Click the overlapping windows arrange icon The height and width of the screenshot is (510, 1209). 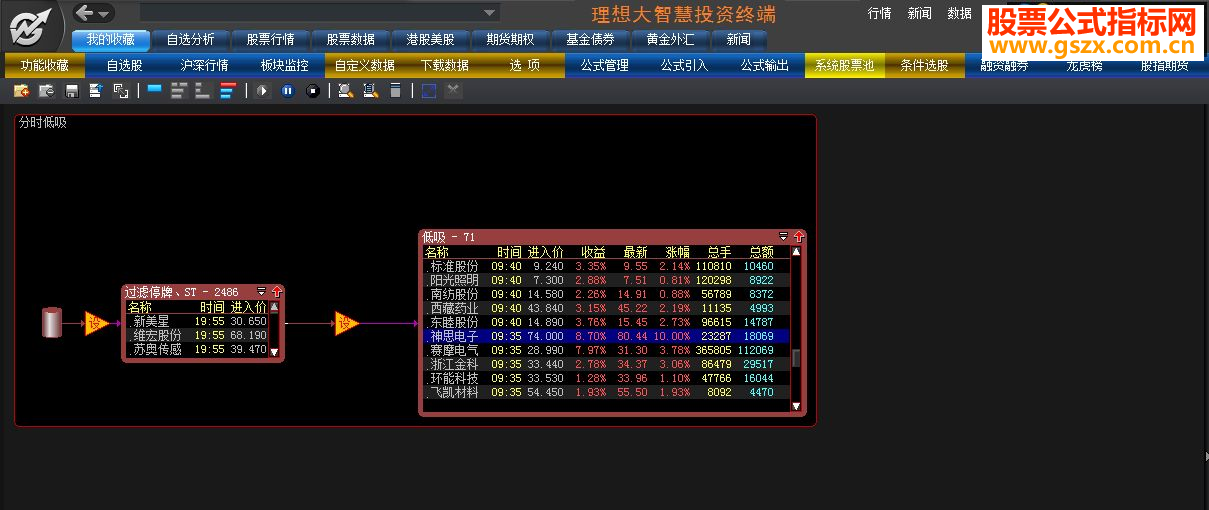click(121, 91)
